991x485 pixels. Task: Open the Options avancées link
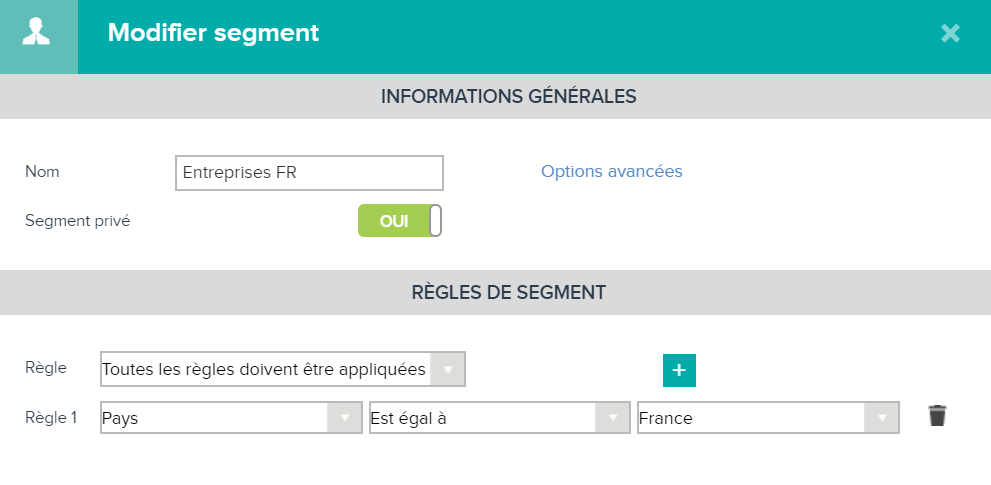pyautogui.click(x=612, y=171)
